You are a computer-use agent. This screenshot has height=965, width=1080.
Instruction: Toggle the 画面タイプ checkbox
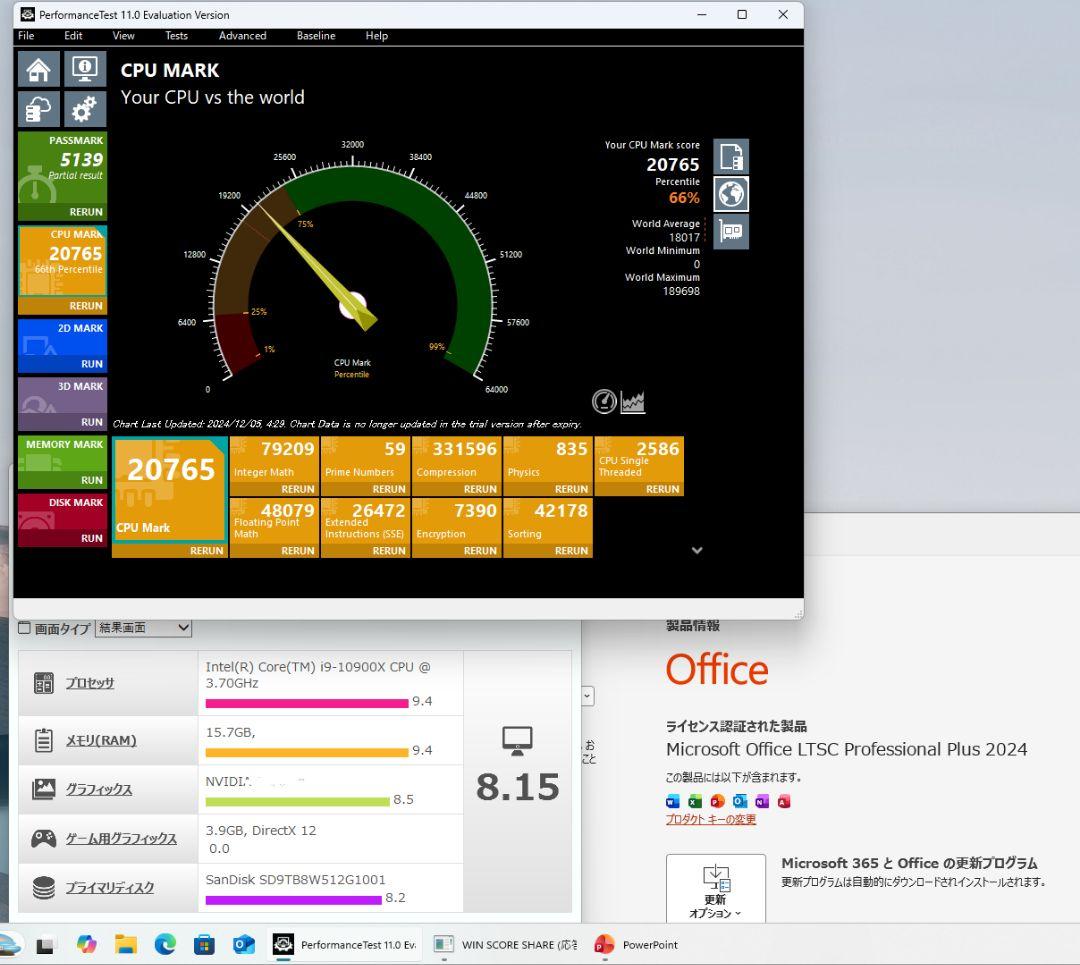[24, 627]
